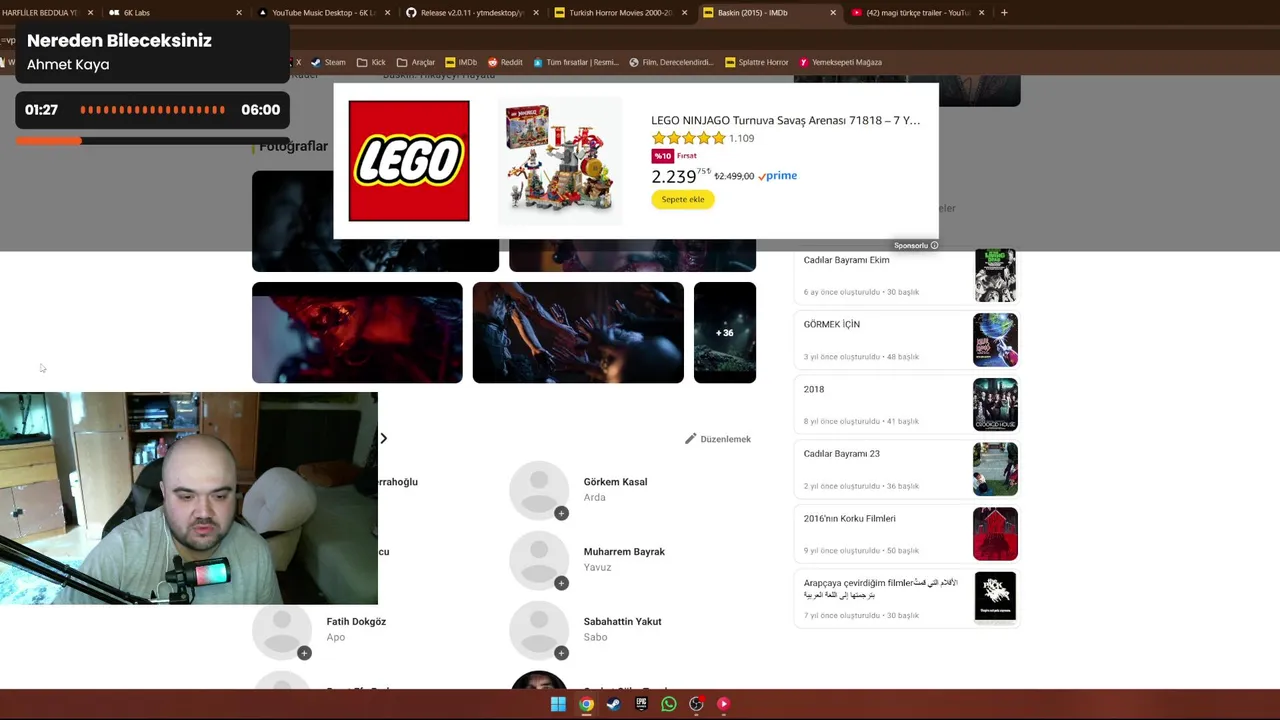Open the 2018 list
Image resolution: width=1280 pixels, height=720 pixels.
(x=814, y=389)
